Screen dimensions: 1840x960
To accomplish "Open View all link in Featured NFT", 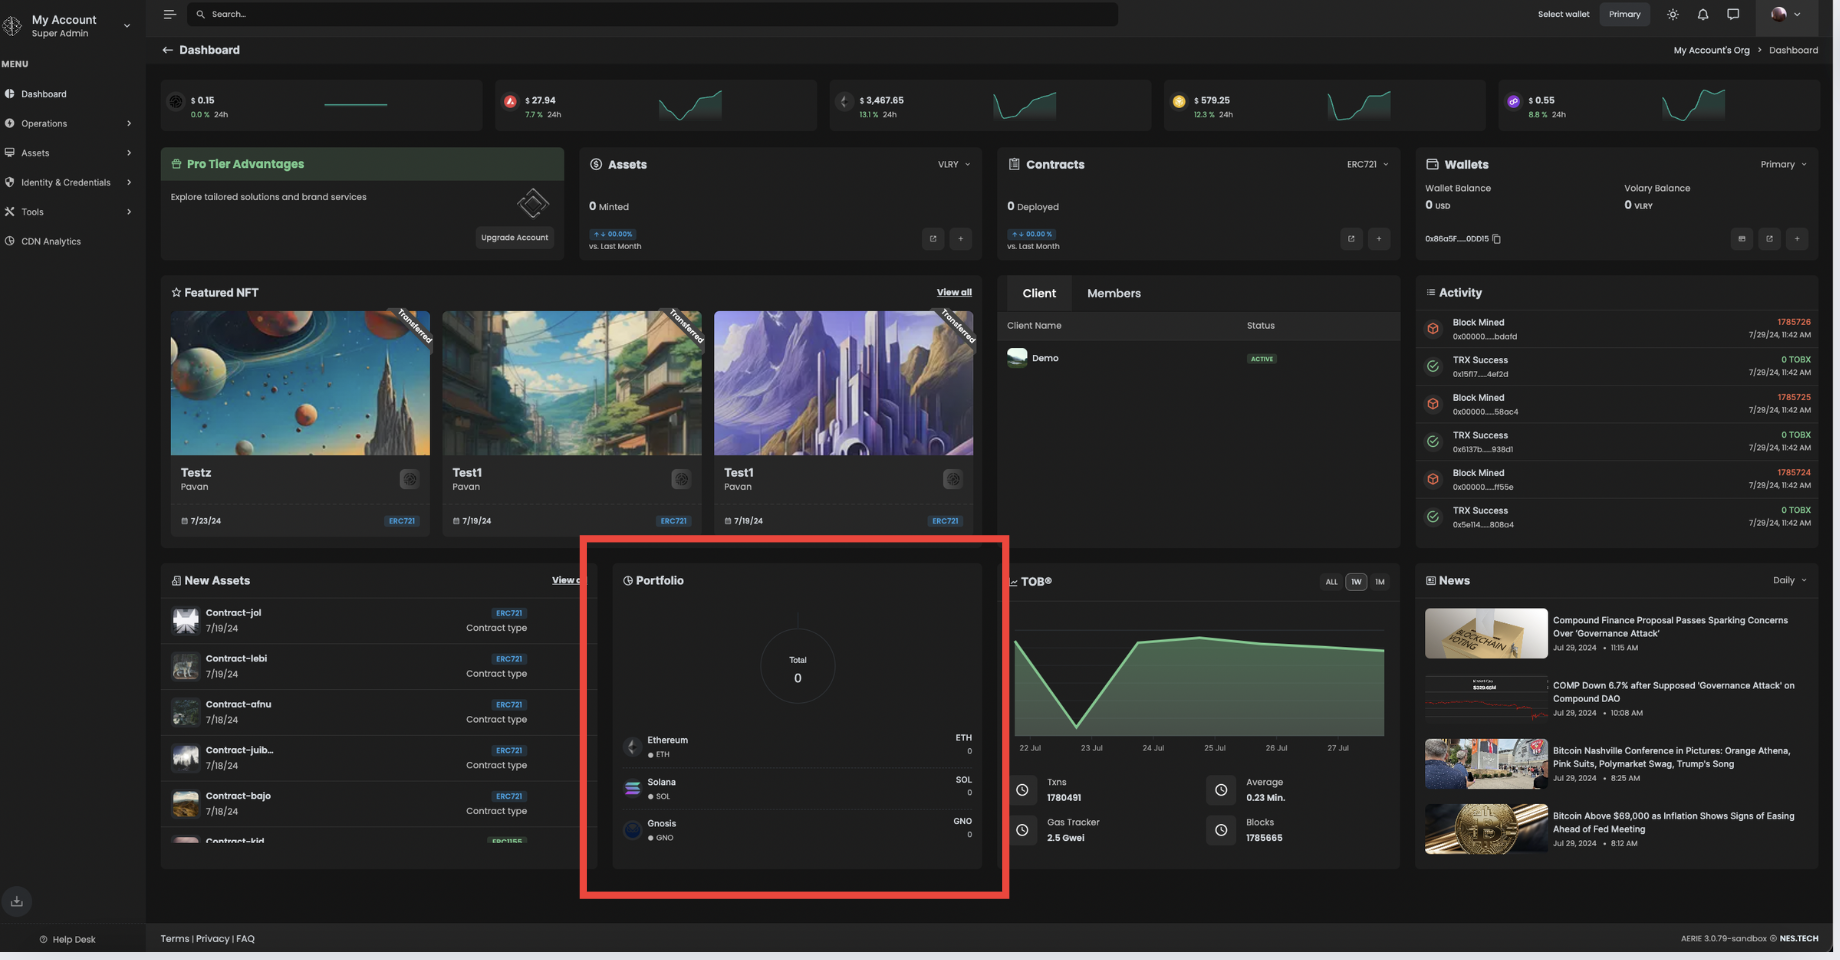I will coord(954,292).
